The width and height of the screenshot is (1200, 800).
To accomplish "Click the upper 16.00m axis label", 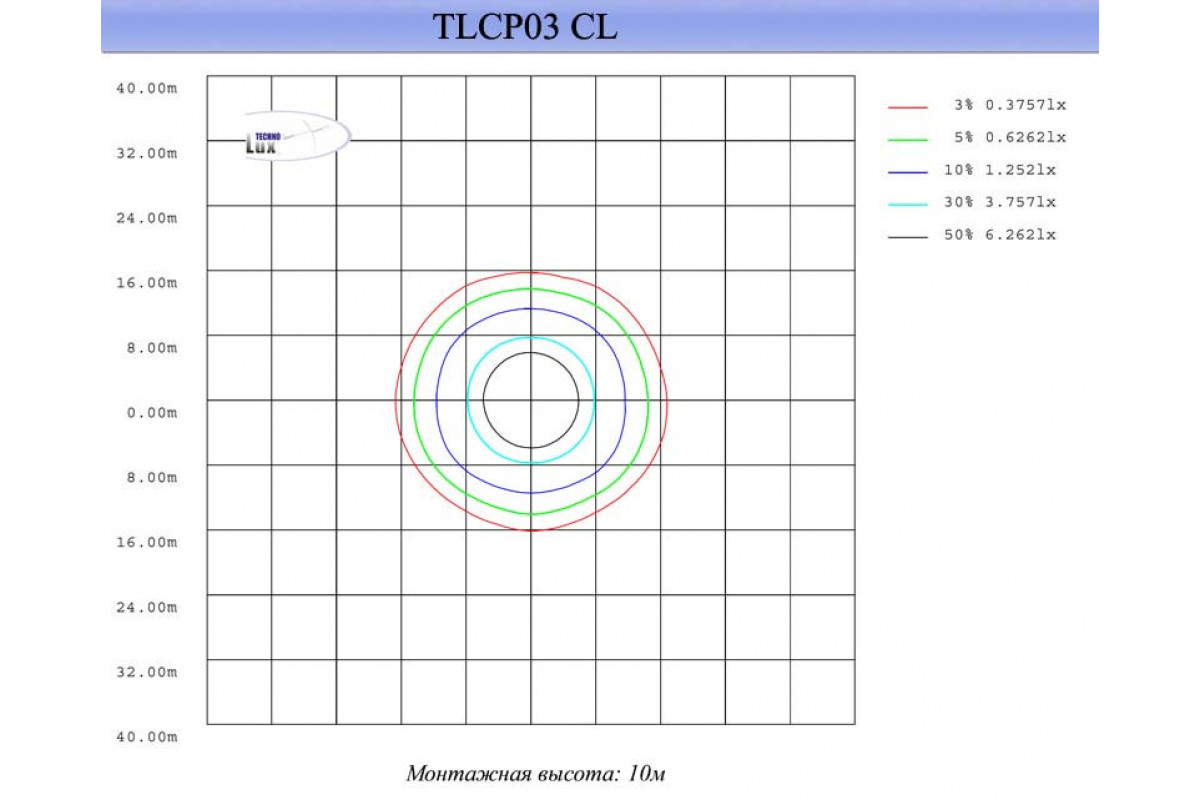I will pos(147,283).
